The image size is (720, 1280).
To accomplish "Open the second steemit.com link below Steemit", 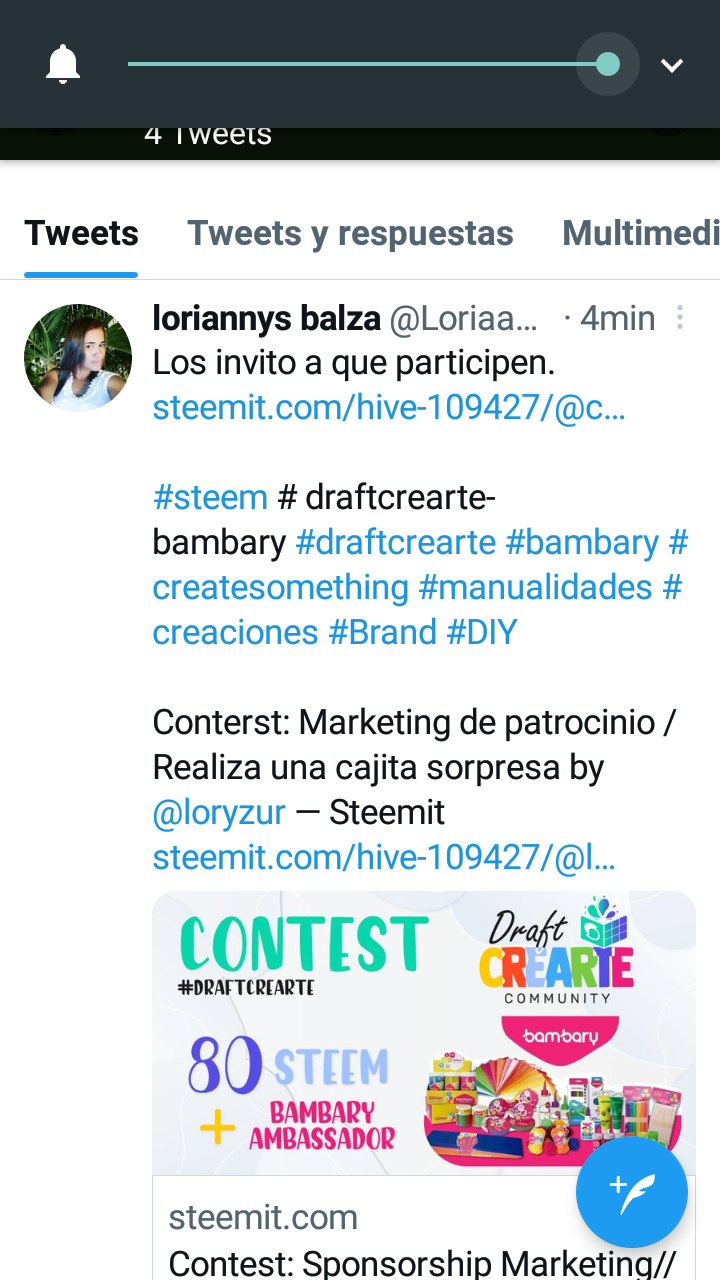I will (x=384, y=857).
